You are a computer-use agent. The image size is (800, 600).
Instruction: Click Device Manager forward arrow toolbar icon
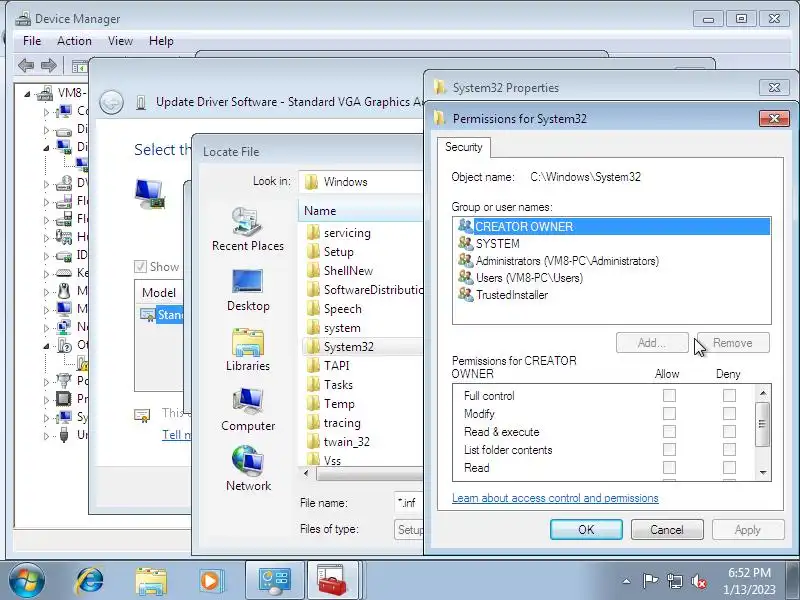(x=48, y=65)
